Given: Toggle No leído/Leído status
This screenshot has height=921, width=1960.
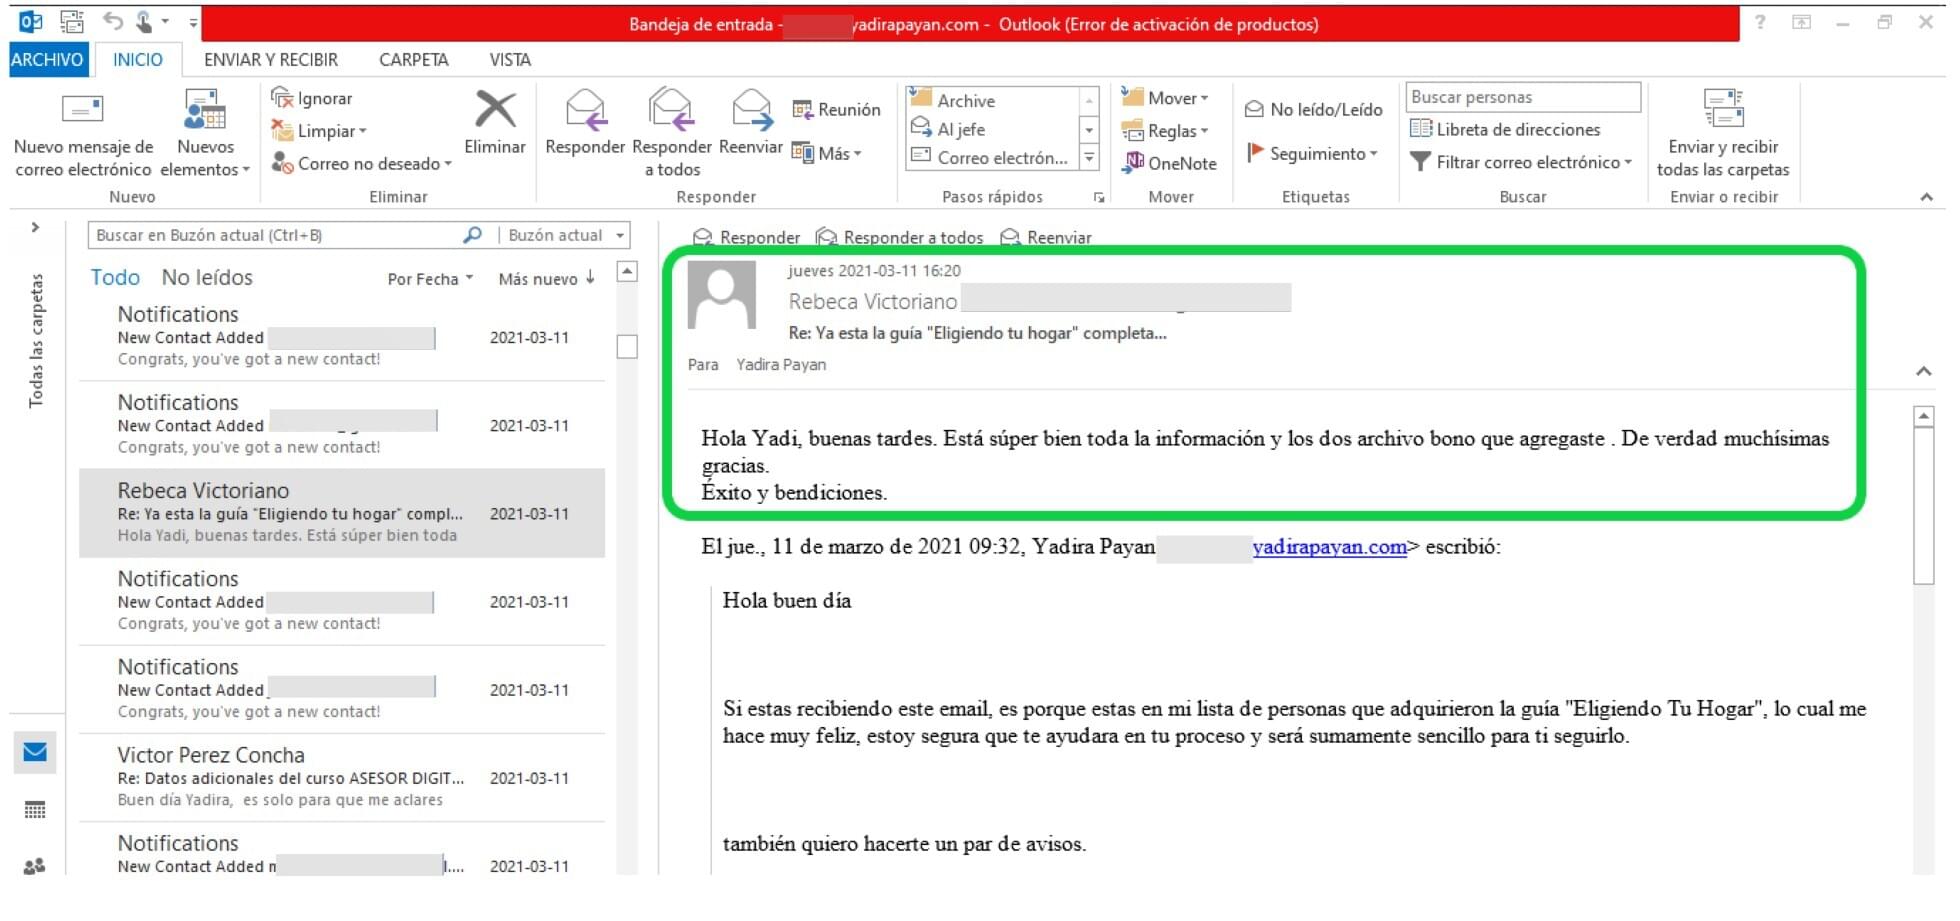Looking at the screenshot, I should click(x=1314, y=109).
